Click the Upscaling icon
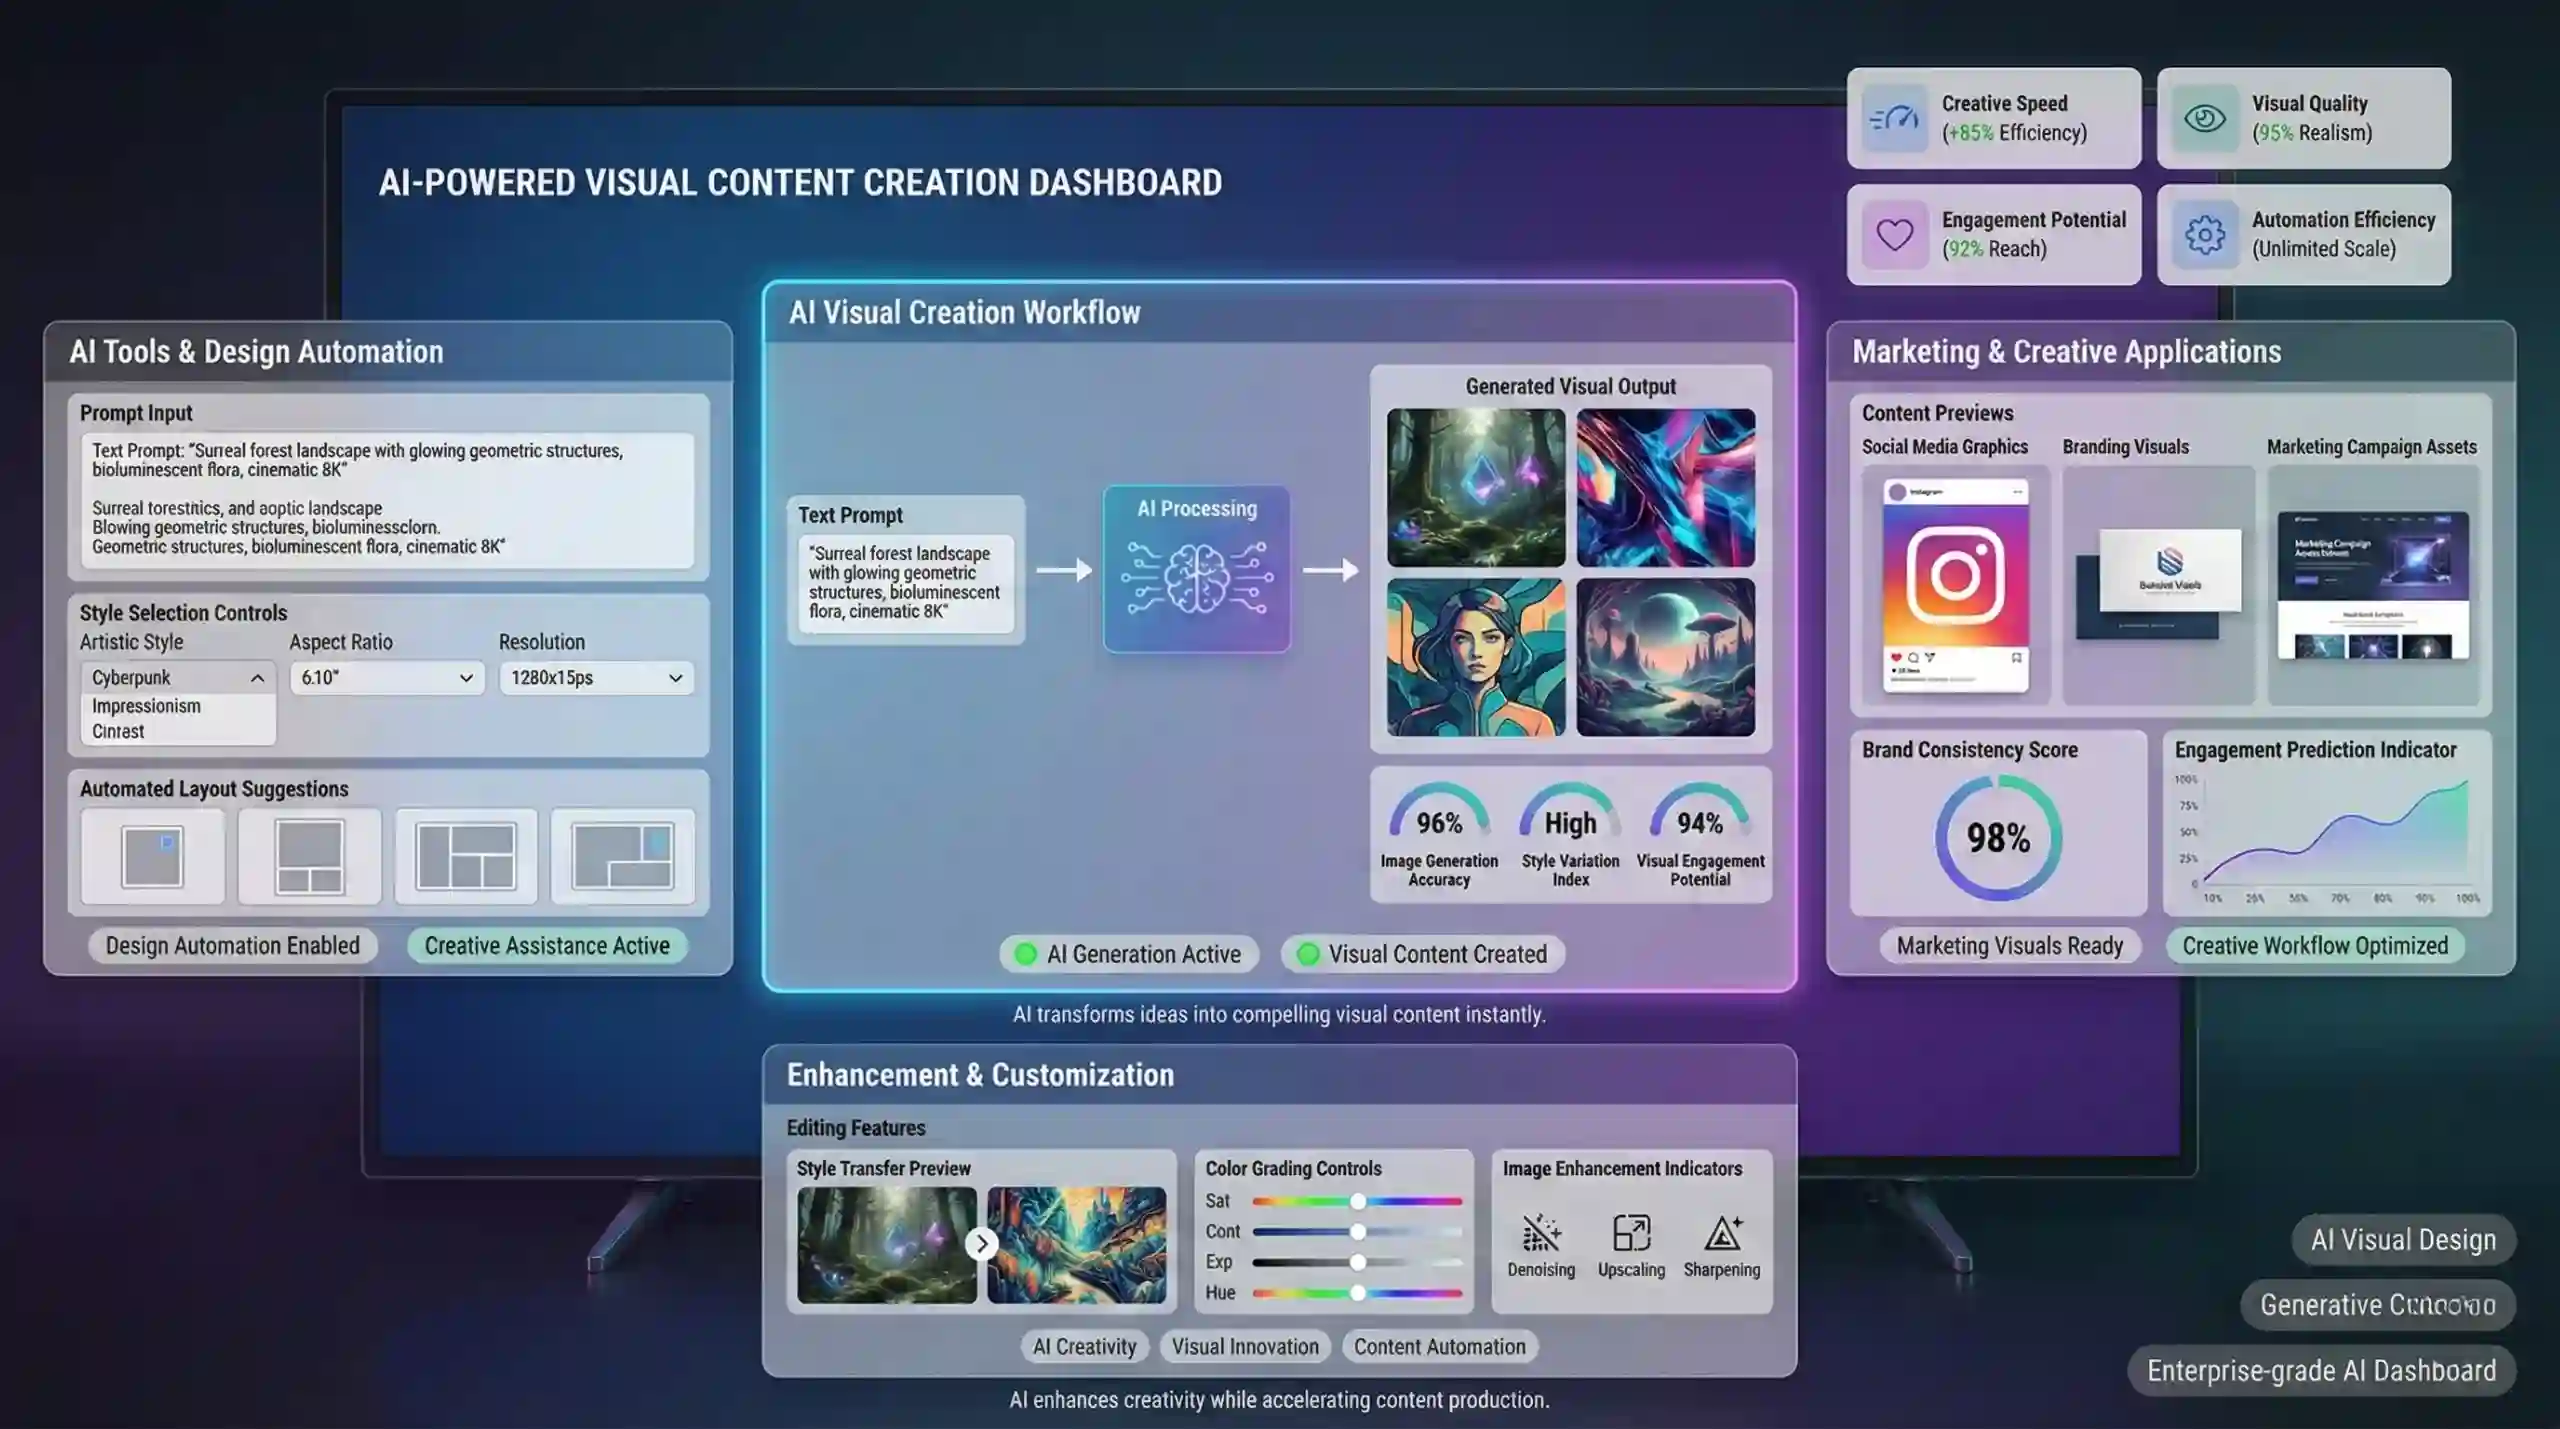 (1631, 1234)
